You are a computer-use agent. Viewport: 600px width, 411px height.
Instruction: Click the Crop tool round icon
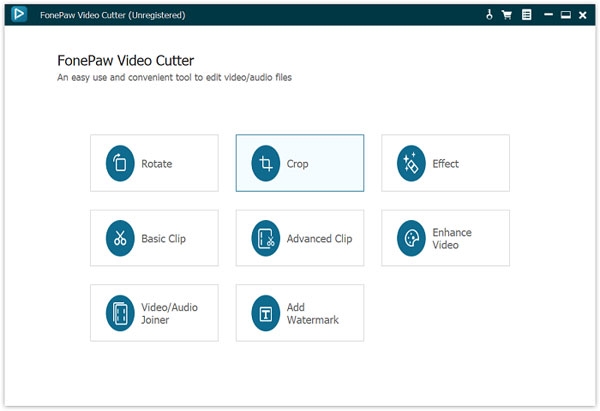pyautogui.click(x=266, y=163)
